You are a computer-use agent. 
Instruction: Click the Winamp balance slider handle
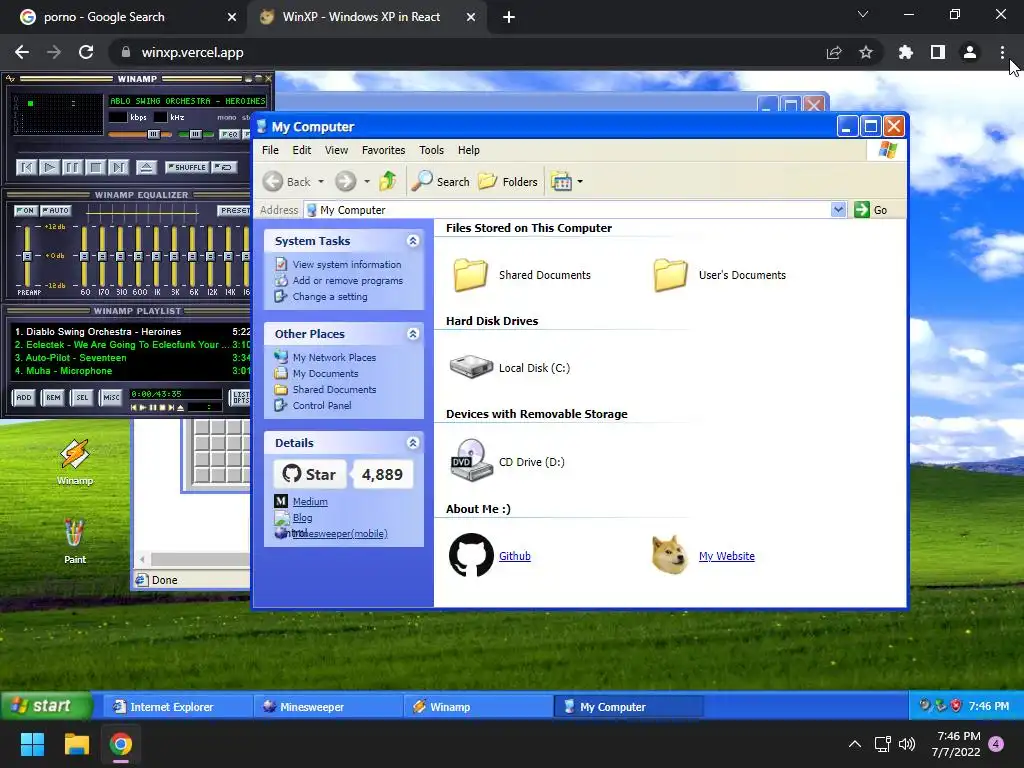click(x=195, y=135)
